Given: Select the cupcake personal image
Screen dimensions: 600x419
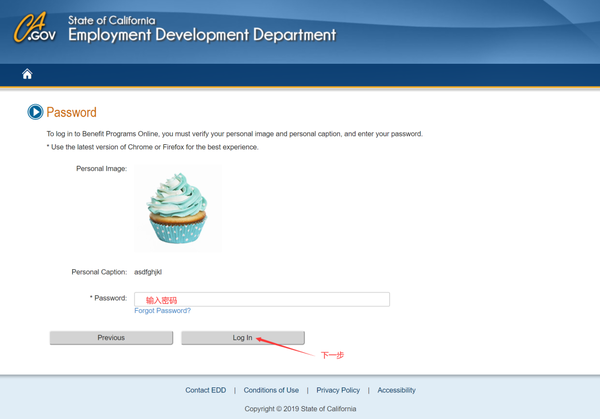Looking at the screenshot, I should coord(178,208).
